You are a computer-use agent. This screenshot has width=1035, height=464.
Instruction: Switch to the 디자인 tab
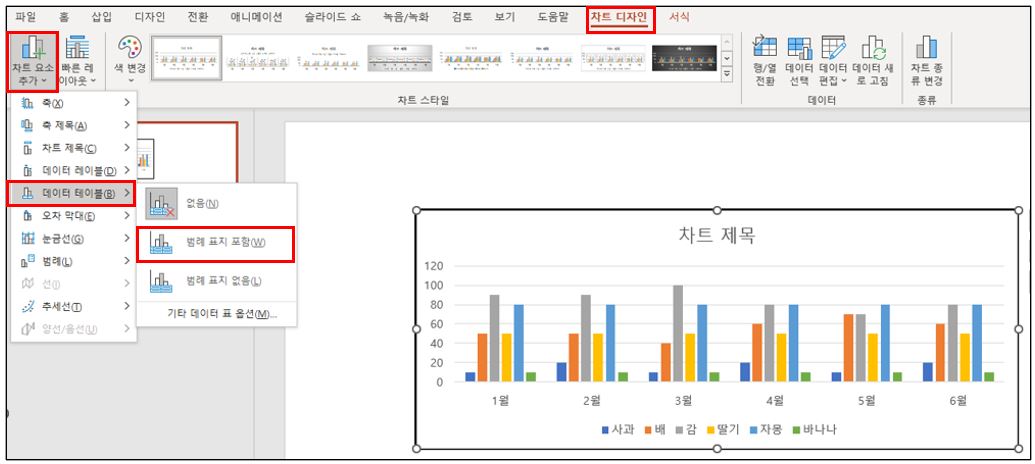149,17
